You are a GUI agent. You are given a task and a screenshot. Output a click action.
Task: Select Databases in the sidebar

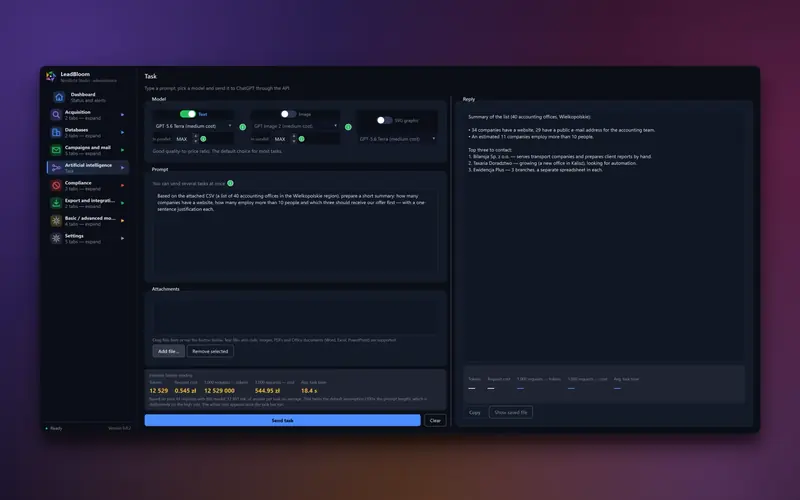click(88, 133)
